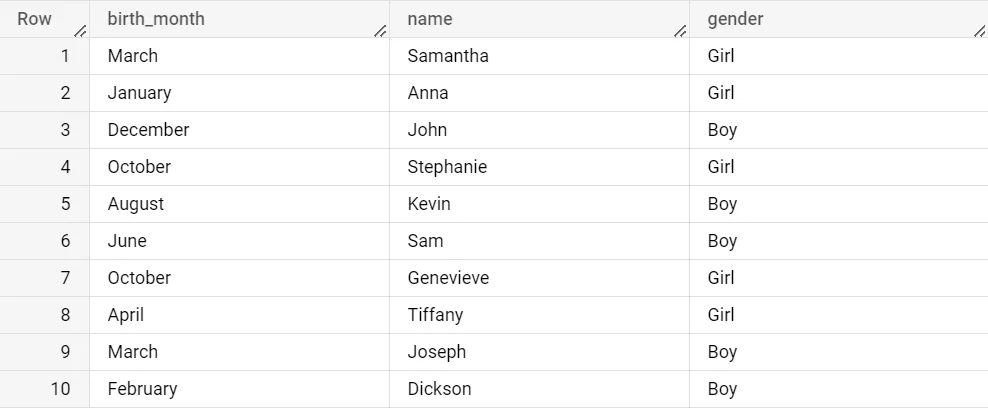Select the birth_month column header
Screen dimensions: 988x415
pos(156,19)
